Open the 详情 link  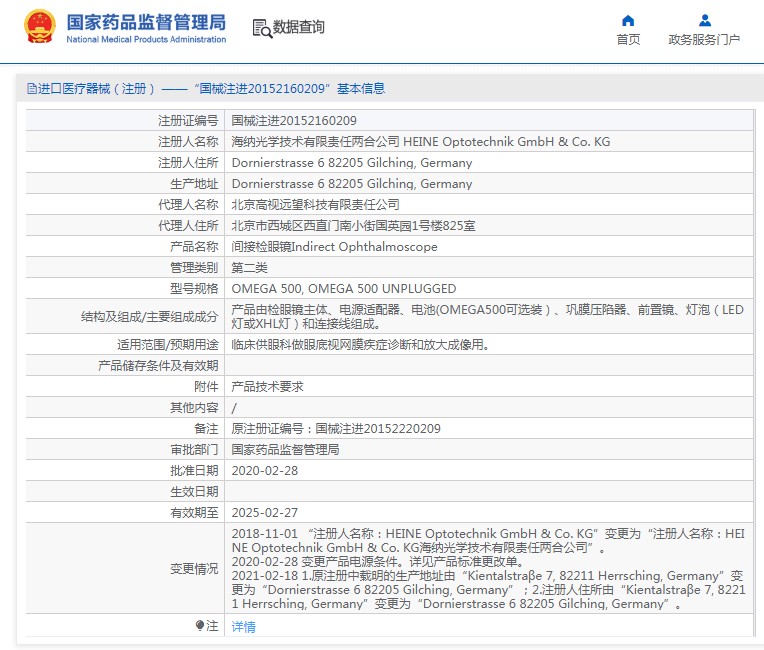[243, 627]
